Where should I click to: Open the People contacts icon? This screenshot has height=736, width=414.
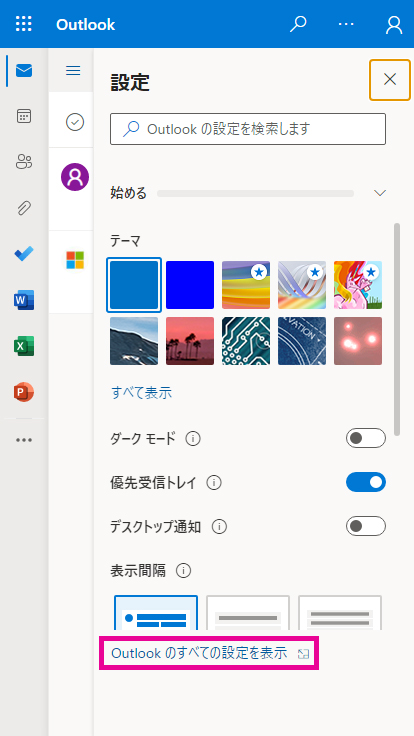(x=23, y=162)
